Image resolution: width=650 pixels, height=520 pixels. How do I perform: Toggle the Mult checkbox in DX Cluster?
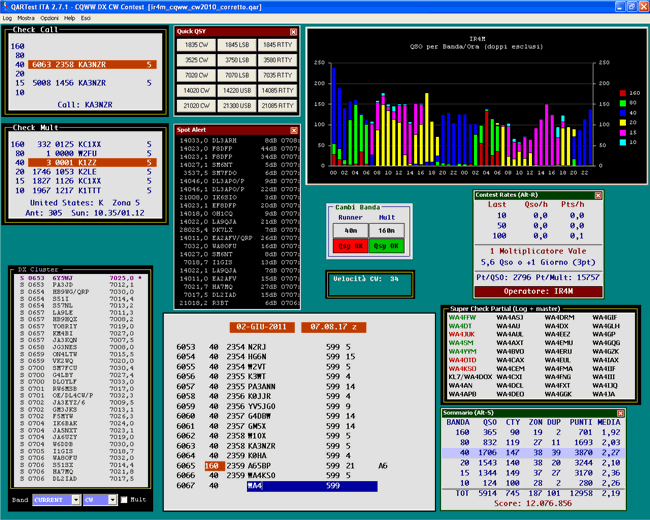tap(124, 500)
